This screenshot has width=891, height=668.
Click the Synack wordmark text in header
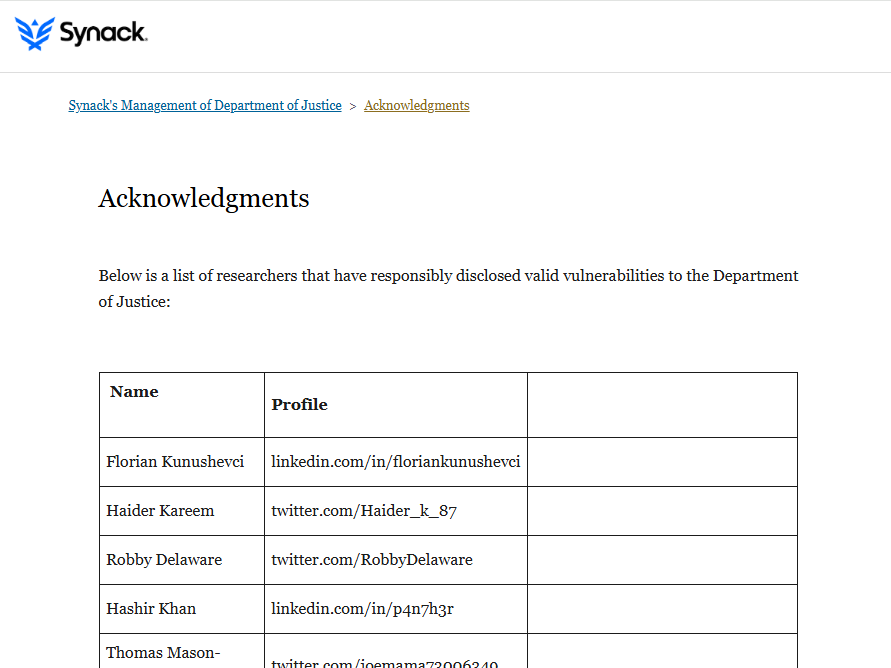tap(103, 33)
